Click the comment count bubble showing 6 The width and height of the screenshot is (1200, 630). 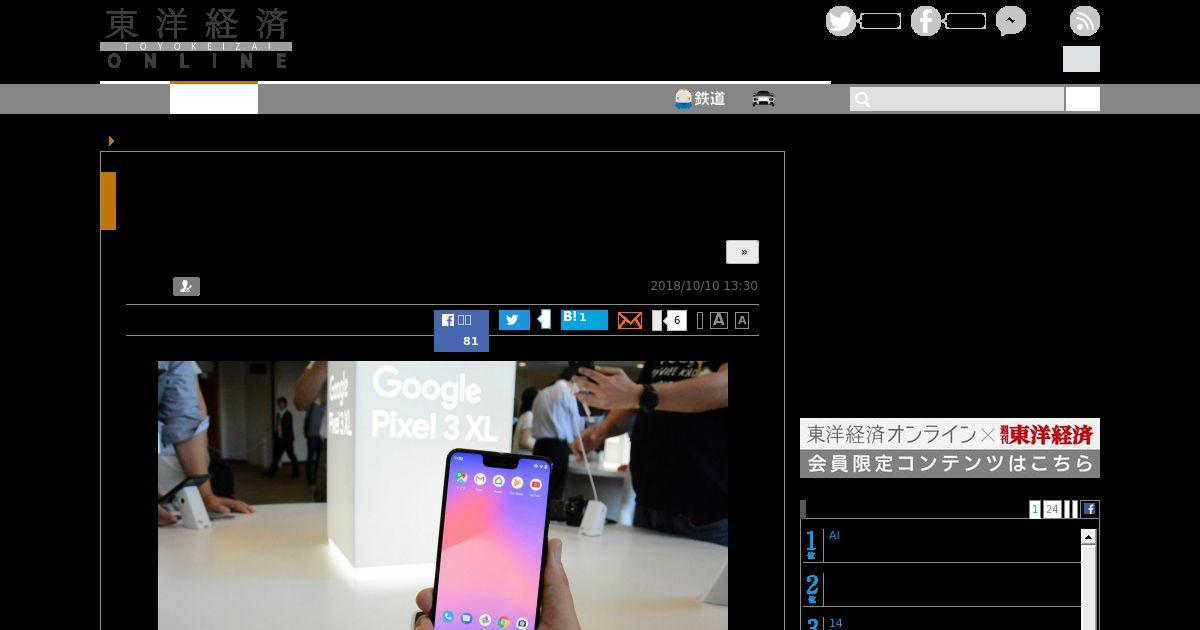point(675,320)
